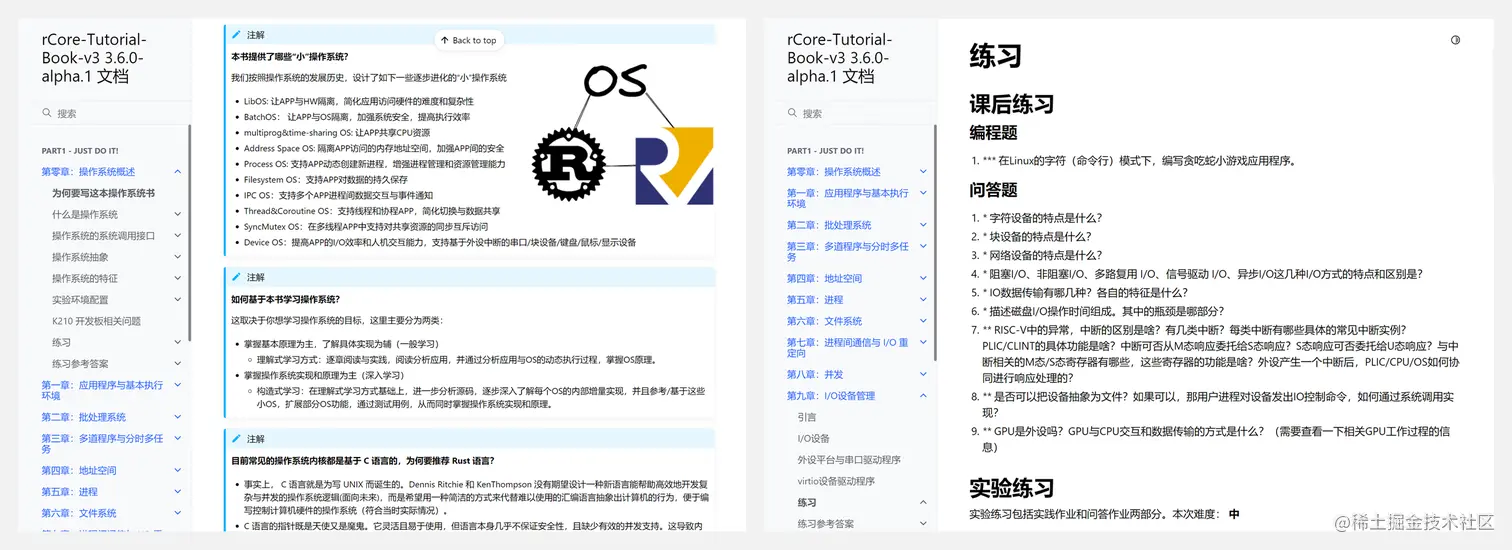The width and height of the screenshot is (1512, 550).
Task: Expand 什么是操作系统 chevron in left sidebar
Action: (x=178, y=214)
